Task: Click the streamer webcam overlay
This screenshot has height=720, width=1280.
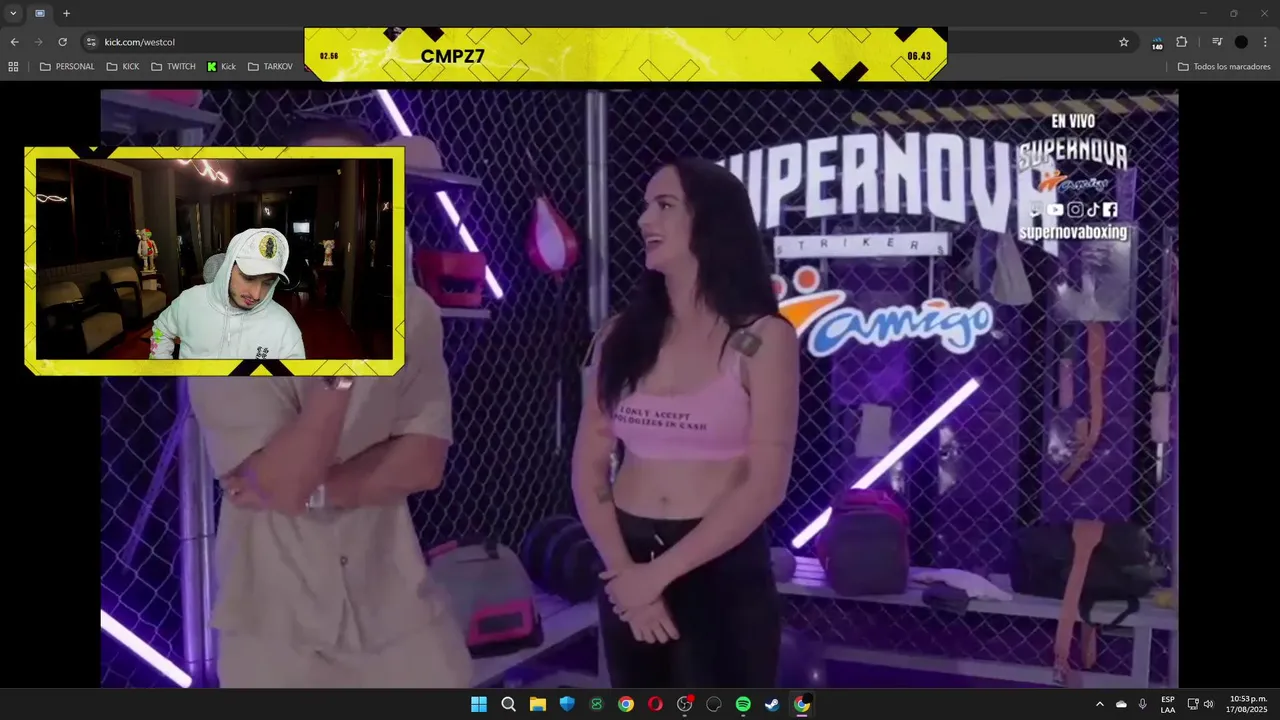Action: click(x=214, y=260)
